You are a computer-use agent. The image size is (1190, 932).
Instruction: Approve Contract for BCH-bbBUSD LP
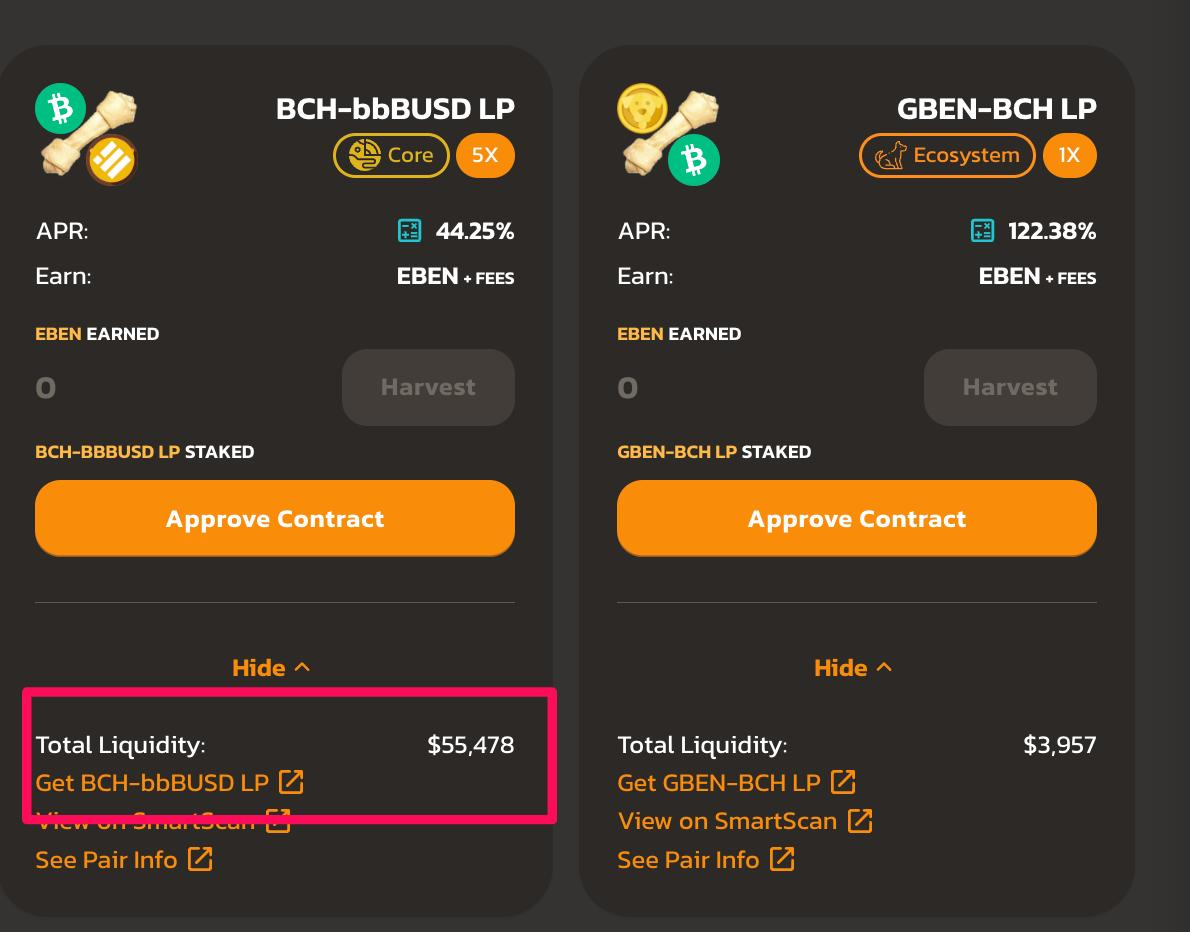275,518
